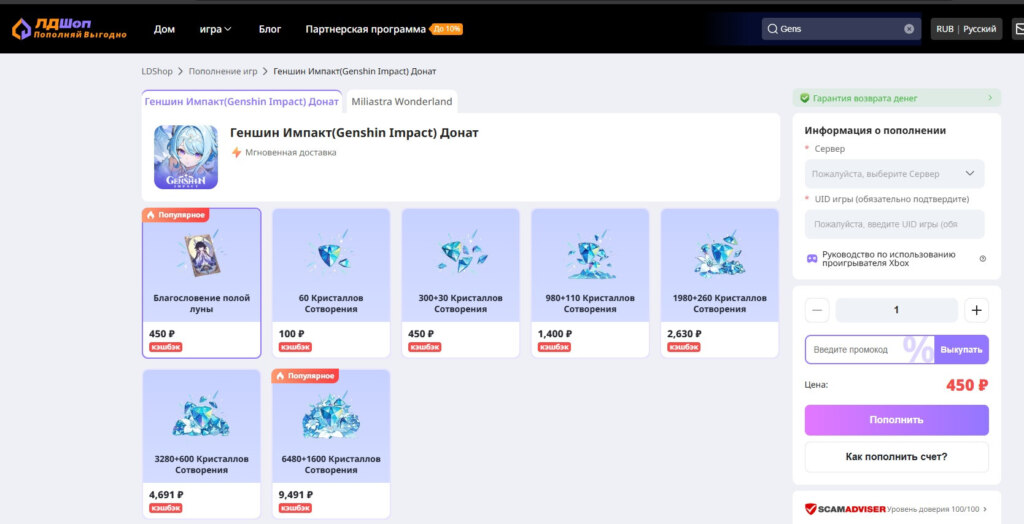This screenshot has width=1024, height=524.
Task: Click the UID игры input field
Action: click(894, 224)
